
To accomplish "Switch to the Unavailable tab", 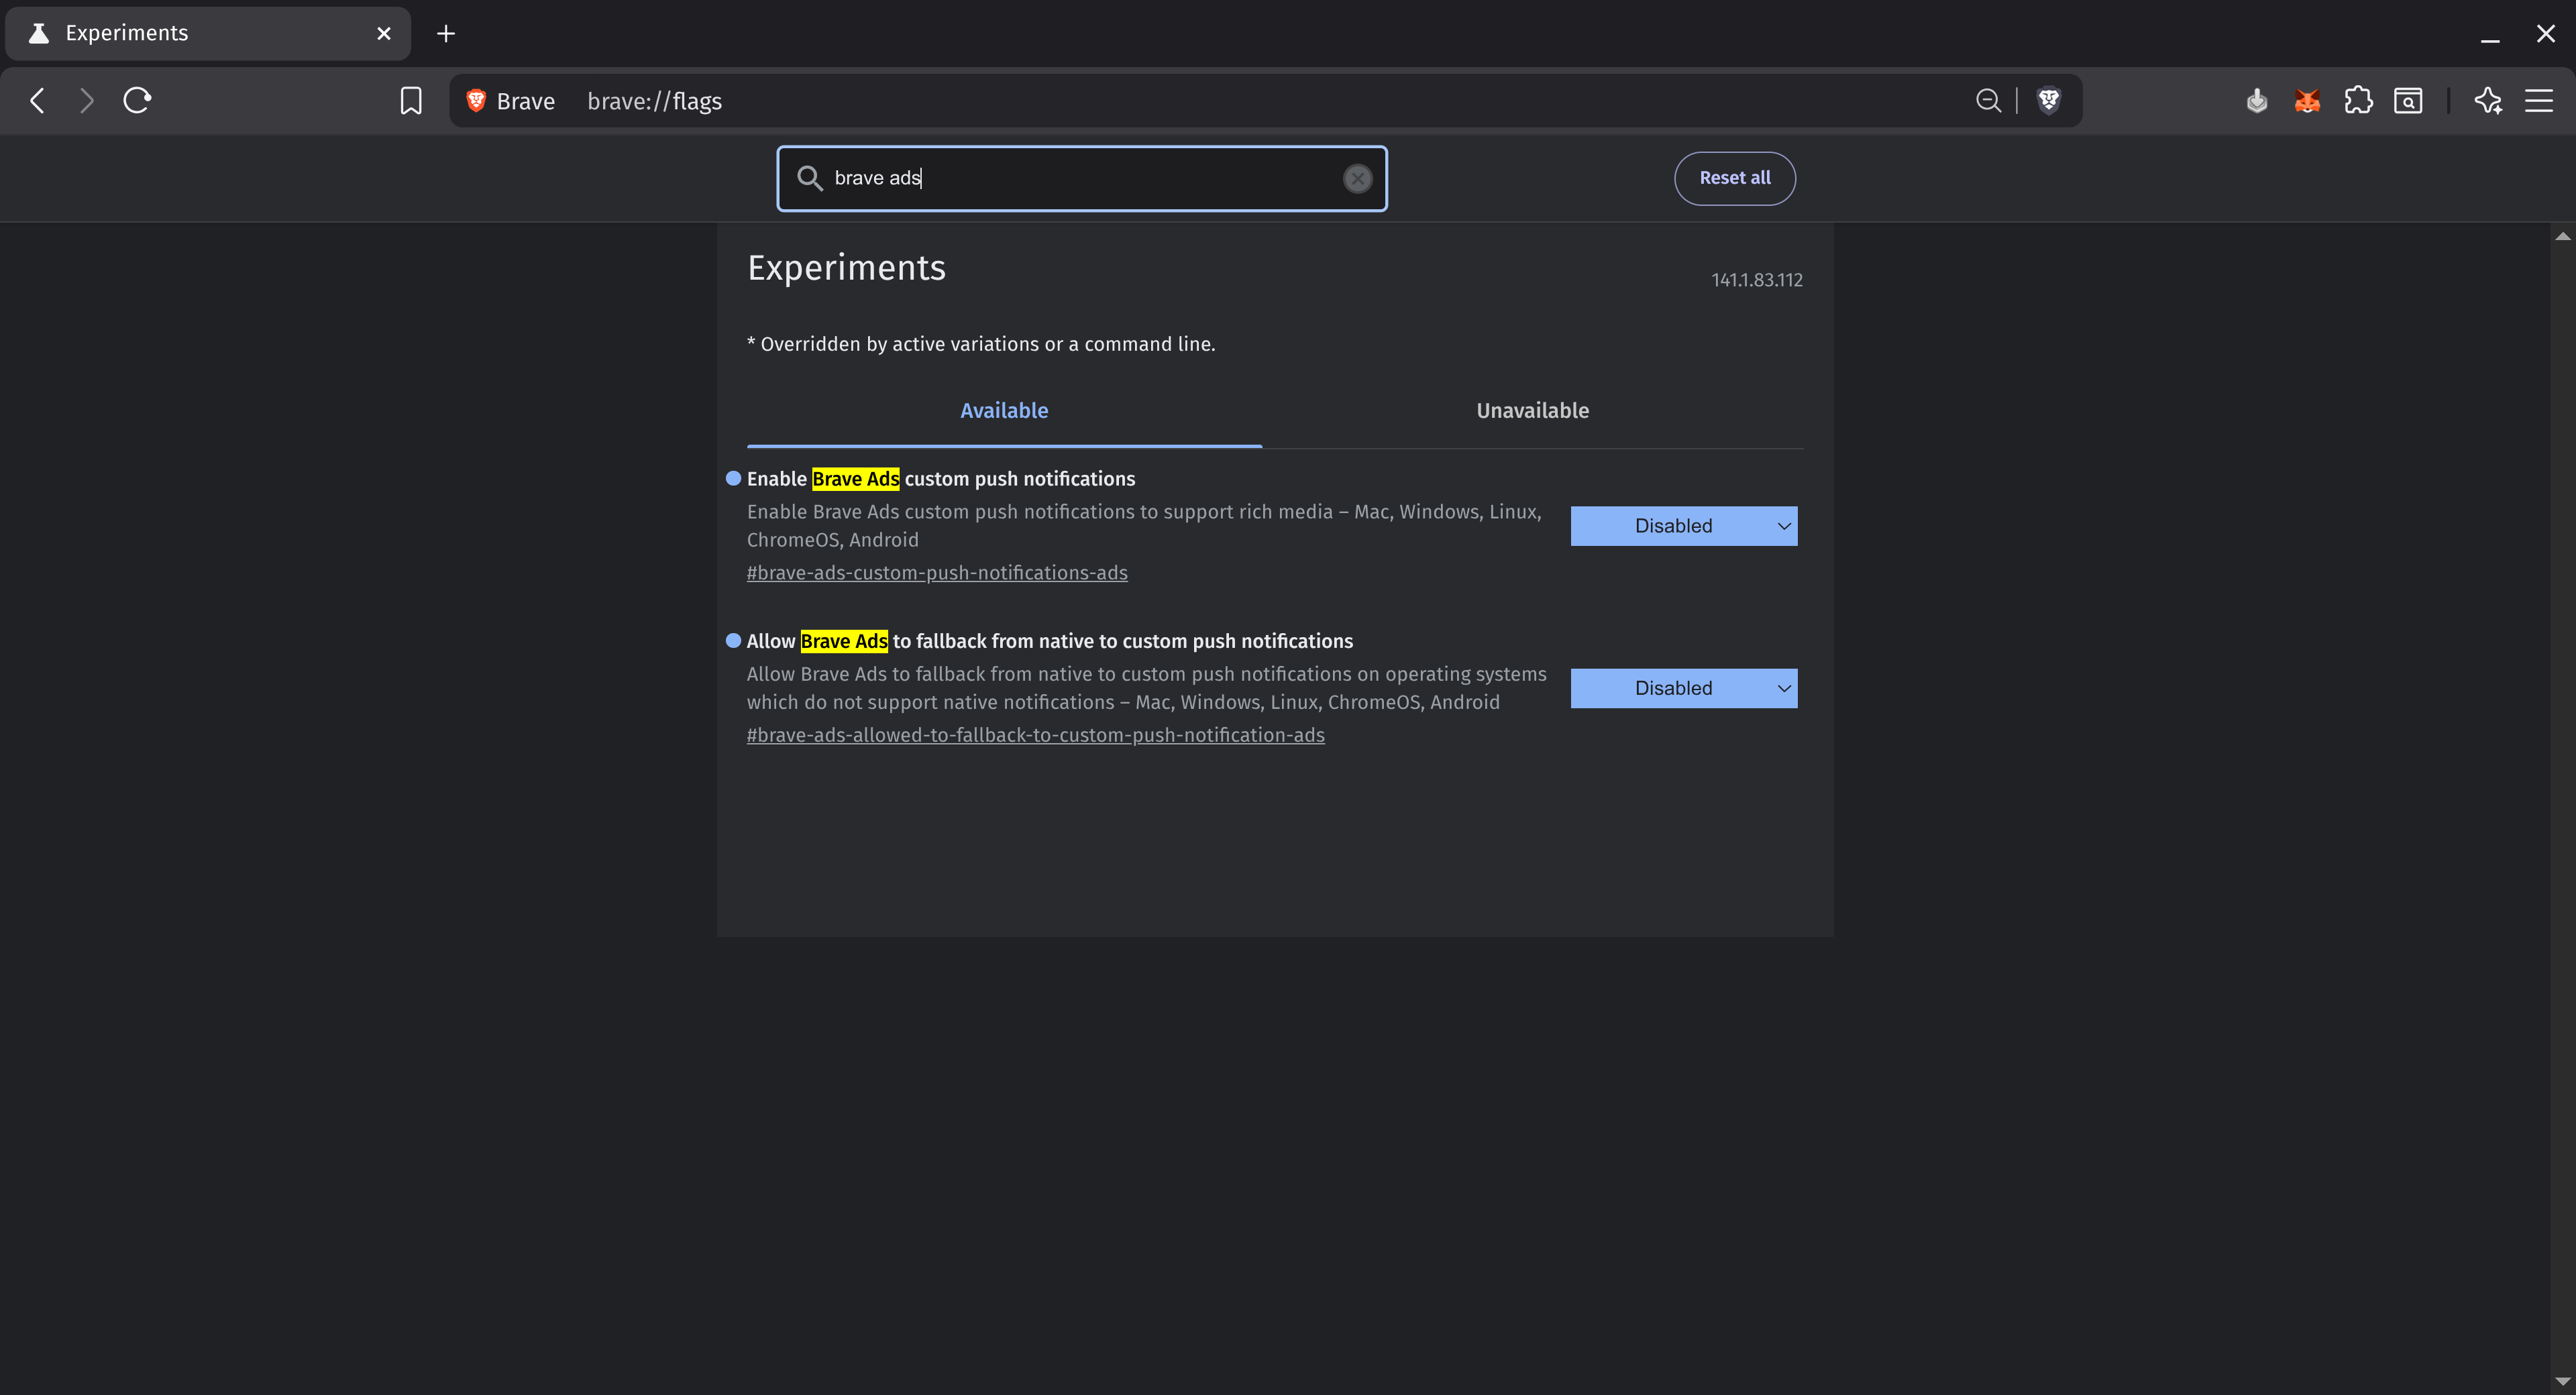I will click(x=1532, y=411).
